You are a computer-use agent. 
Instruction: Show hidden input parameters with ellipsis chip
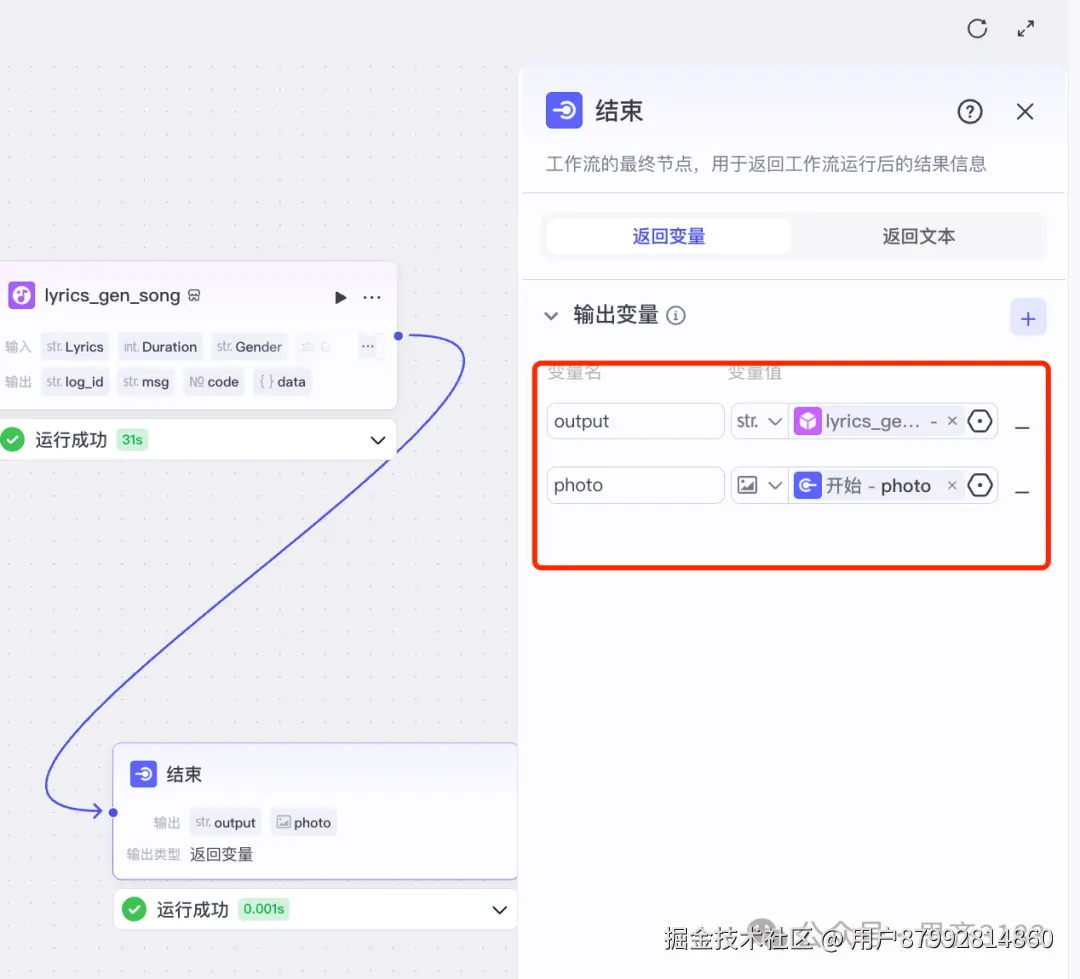[368, 347]
